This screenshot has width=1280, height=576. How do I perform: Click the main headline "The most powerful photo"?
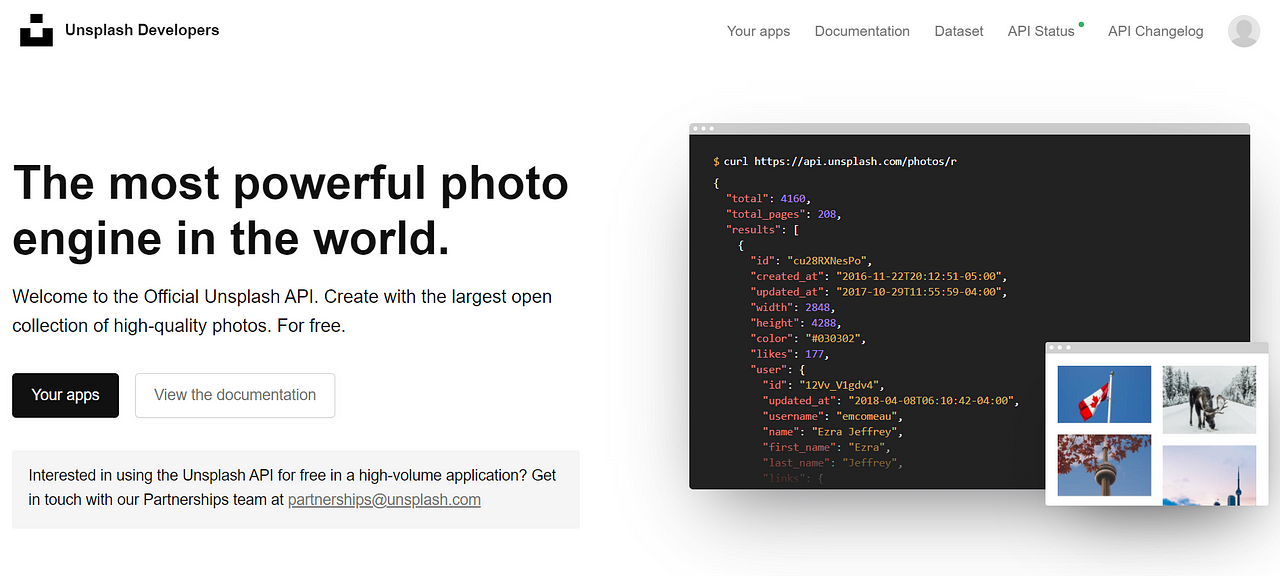click(291, 184)
